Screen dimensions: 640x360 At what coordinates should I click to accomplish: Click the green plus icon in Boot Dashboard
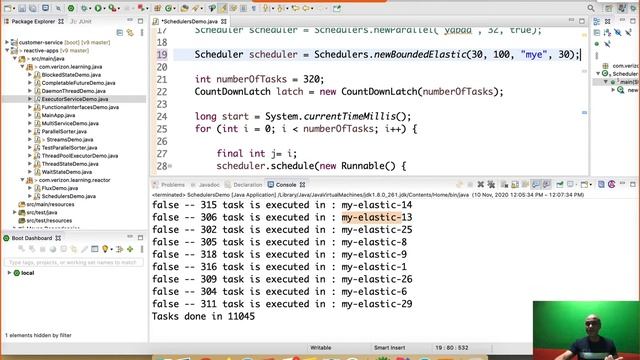tap(130, 249)
